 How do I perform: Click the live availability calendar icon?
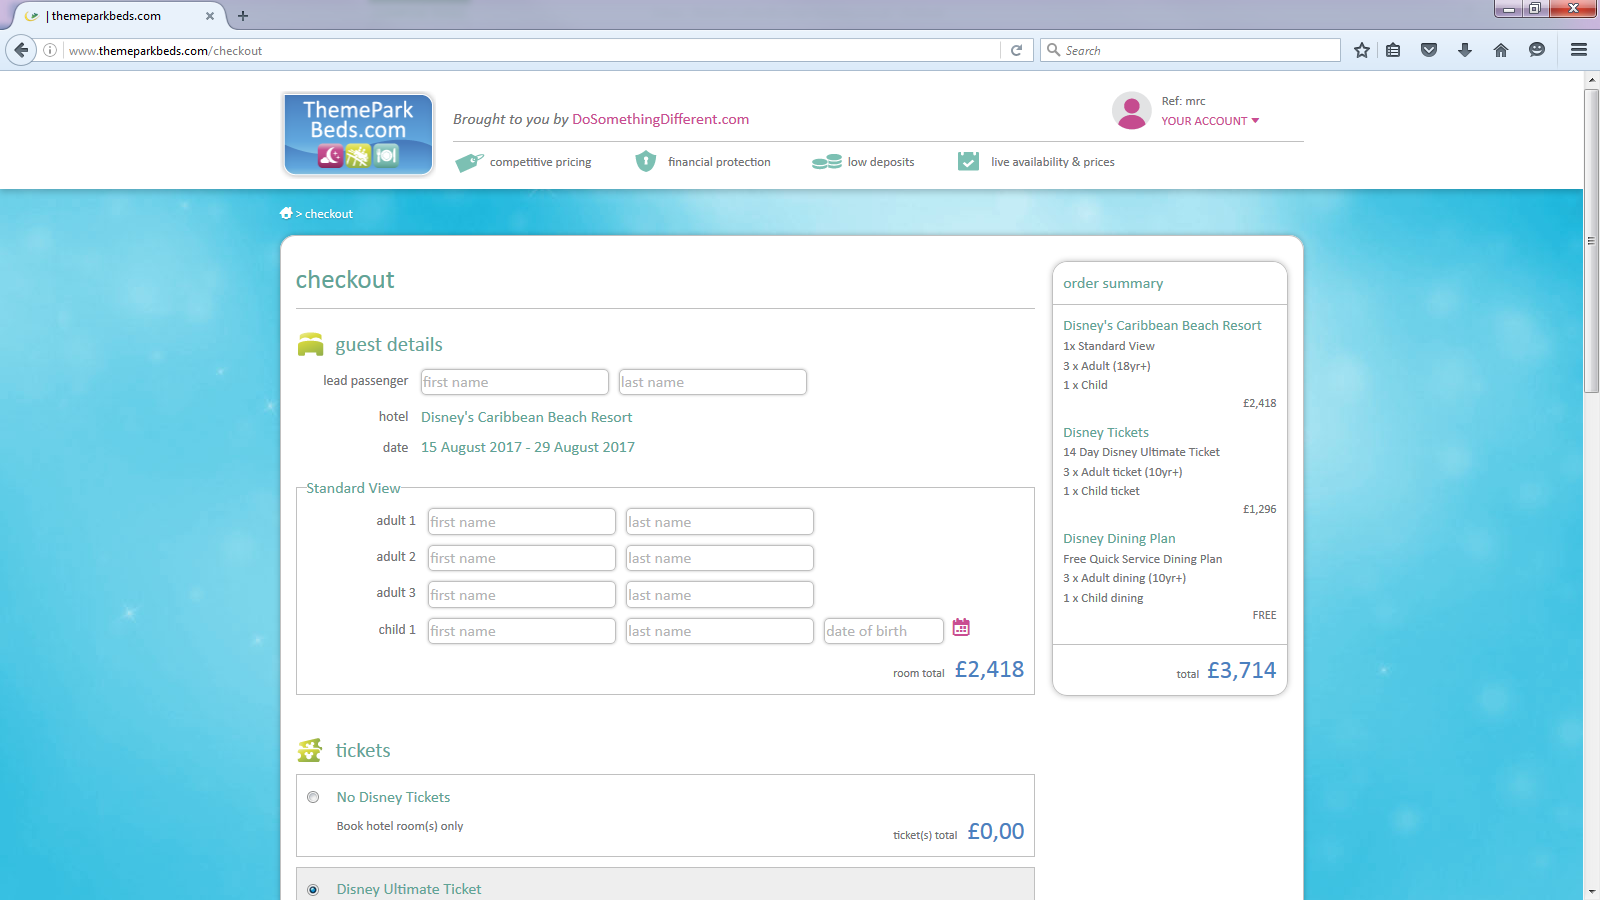click(968, 161)
